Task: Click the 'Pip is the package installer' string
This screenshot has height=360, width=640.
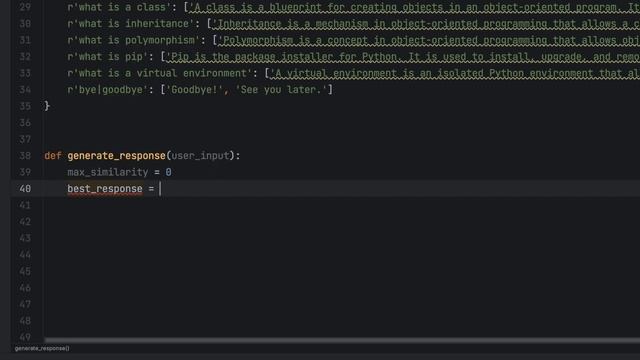Action: click(x=402, y=57)
